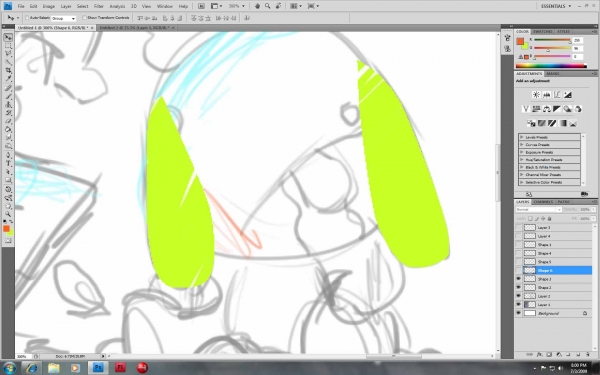Pick the Hand tool in application bar
Viewport: 600px width, 375px height.
258,6
